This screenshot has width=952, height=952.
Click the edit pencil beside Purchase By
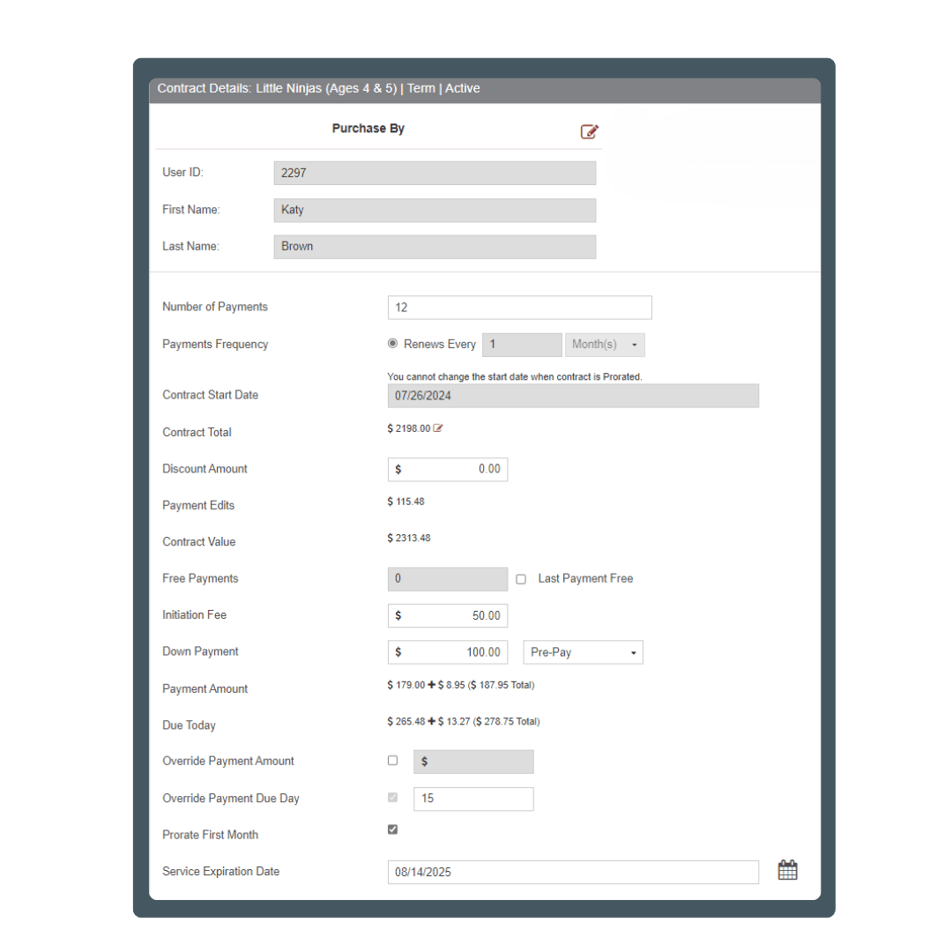pyautogui.click(x=589, y=131)
